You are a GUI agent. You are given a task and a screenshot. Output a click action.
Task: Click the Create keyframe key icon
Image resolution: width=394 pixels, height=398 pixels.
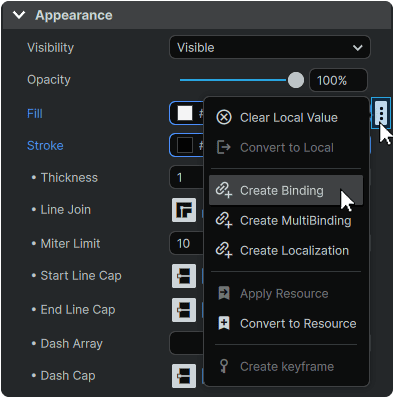click(x=224, y=366)
